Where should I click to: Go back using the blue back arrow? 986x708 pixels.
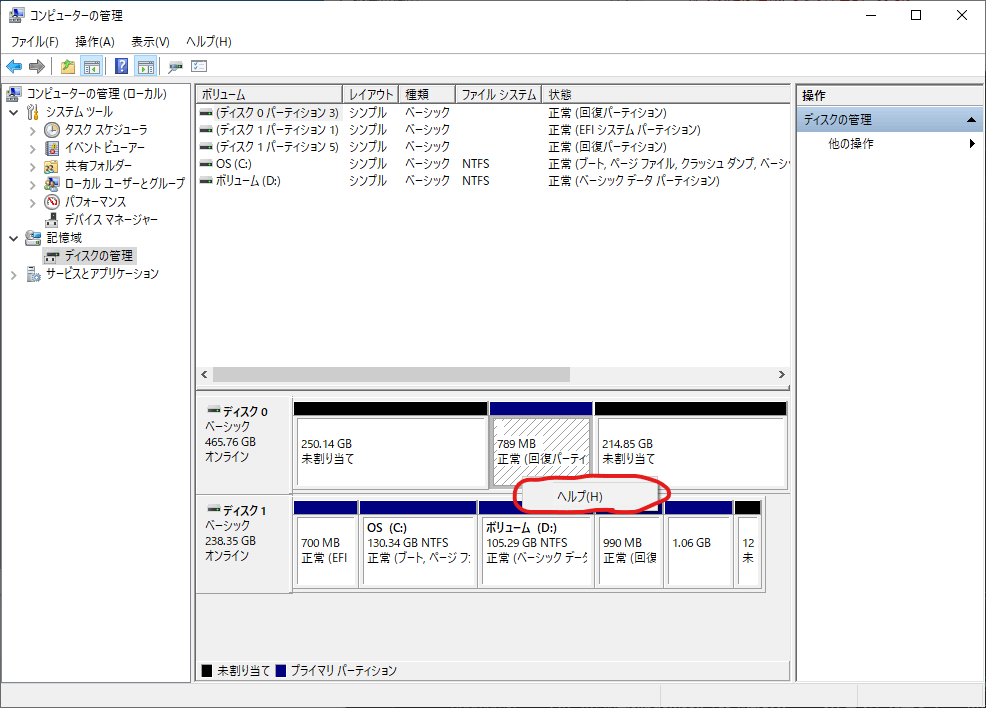14,66
